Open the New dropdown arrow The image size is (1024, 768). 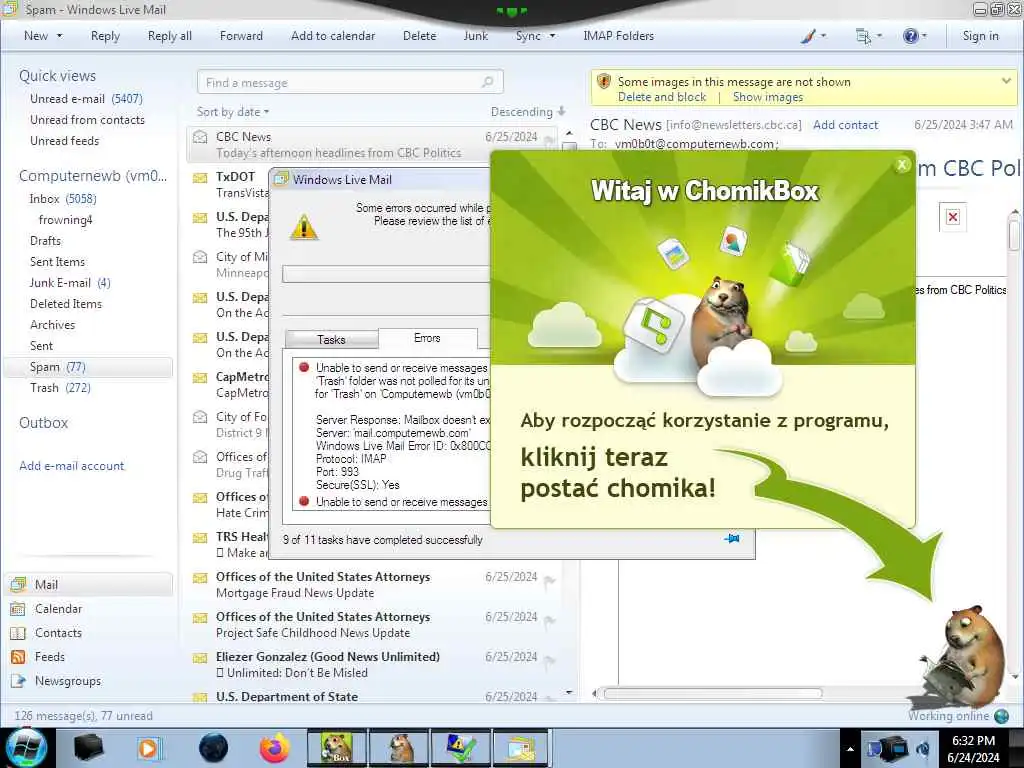pyautogui.click(x=59, y=36)
